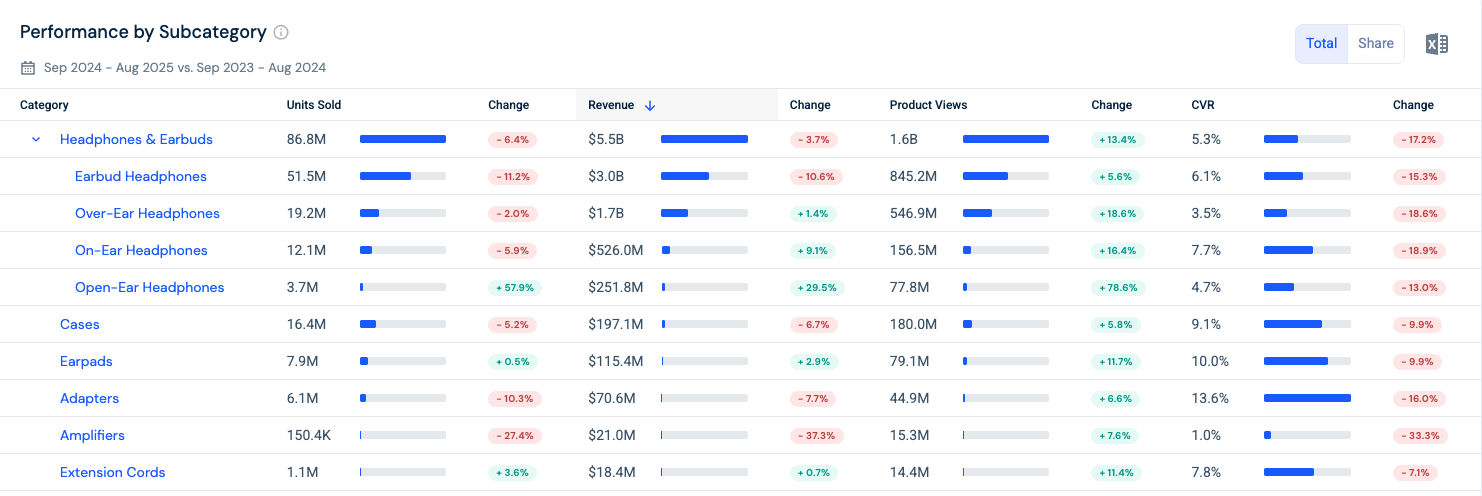Open the Headphones & Earbuds category link
The height and width of the screenshot is (496, 1482).
(136, 140)
